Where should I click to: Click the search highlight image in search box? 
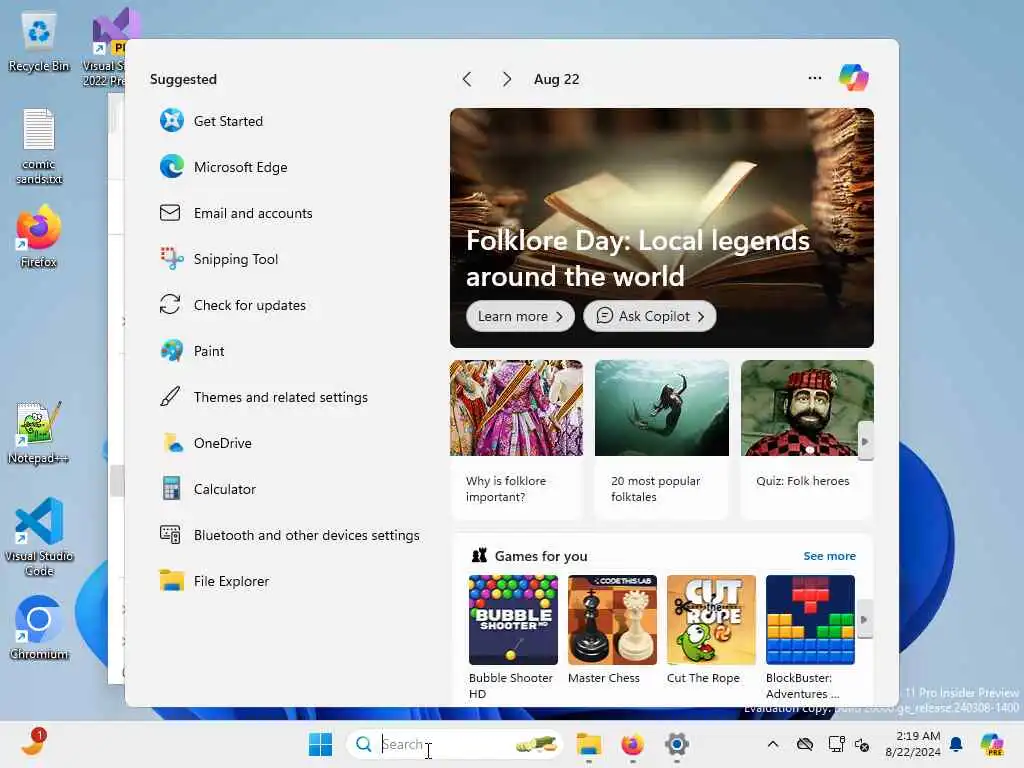point(536,744)
